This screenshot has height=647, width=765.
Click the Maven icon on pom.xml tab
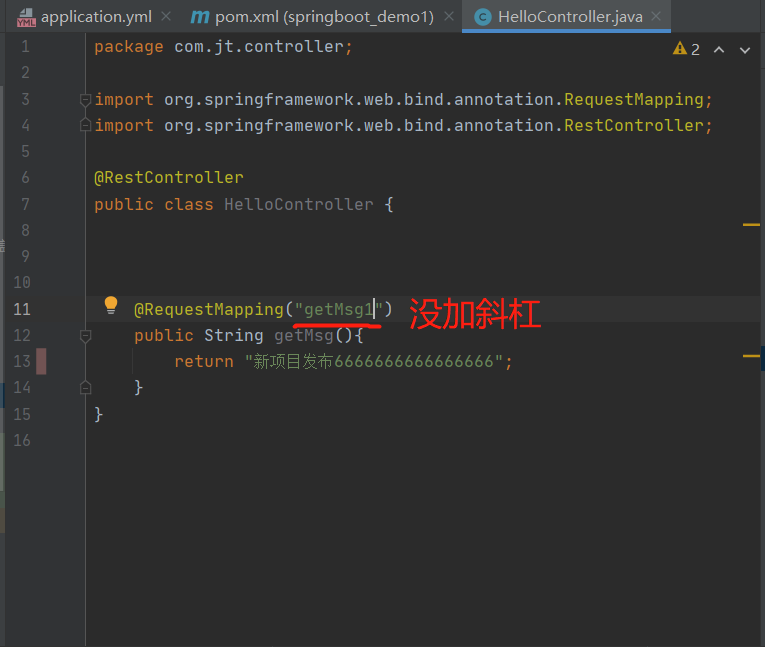coord(200,17)
